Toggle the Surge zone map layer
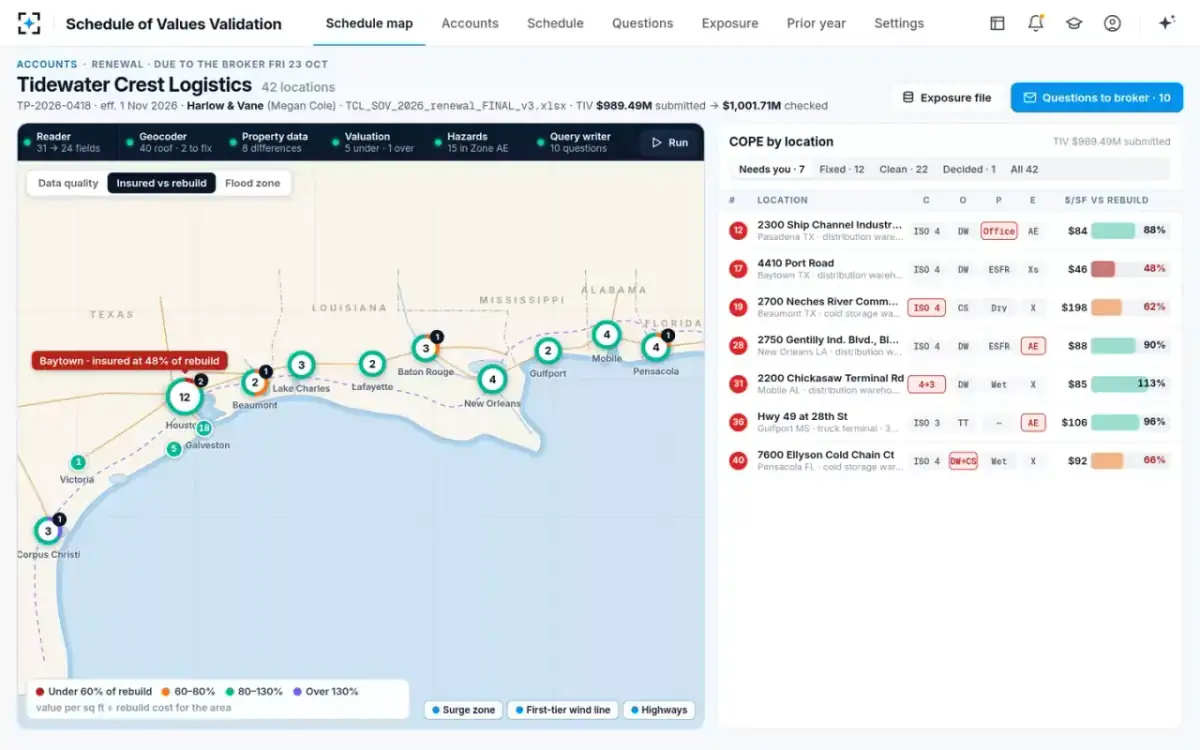Screen dimensions: 1200x750 coord(463,710)
